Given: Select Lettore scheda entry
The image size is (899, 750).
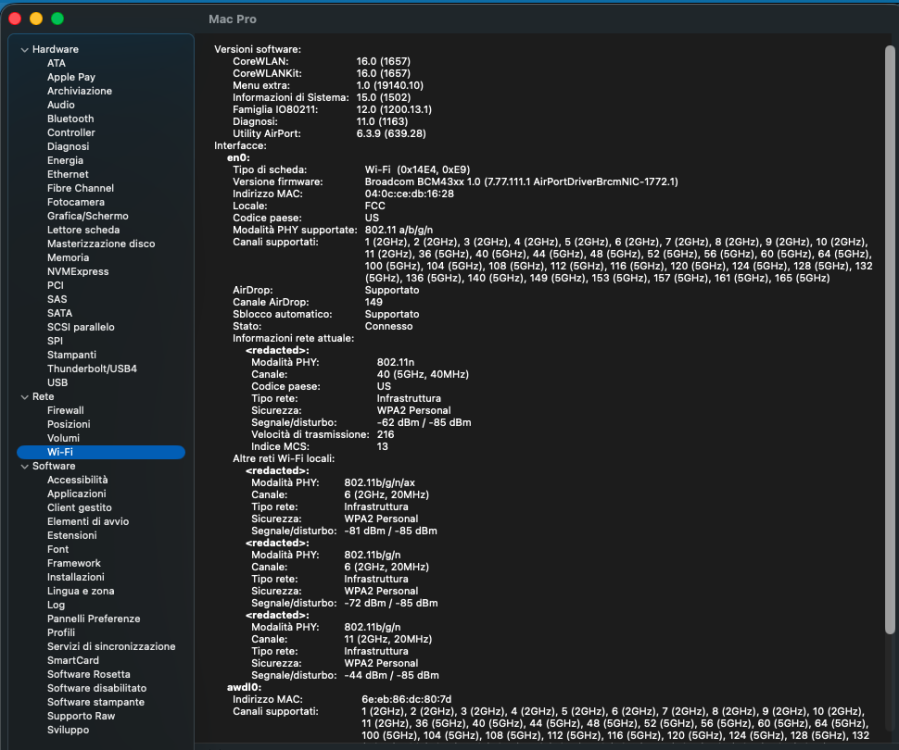Looking at the screenshot, I should point(83,230).
